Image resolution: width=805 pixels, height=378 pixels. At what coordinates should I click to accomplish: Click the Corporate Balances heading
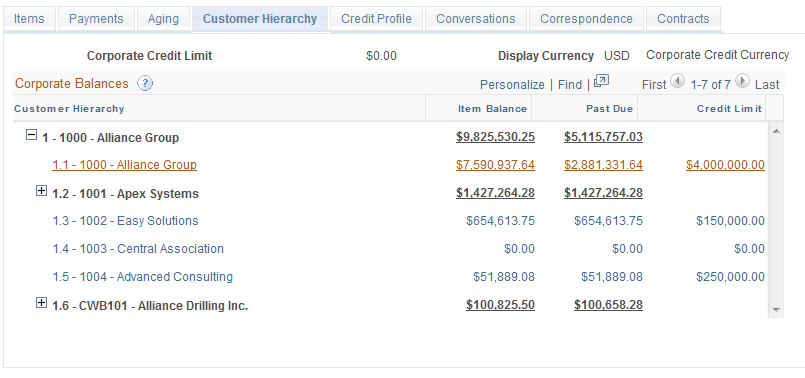pyautogui.click(x=71, y=84)
